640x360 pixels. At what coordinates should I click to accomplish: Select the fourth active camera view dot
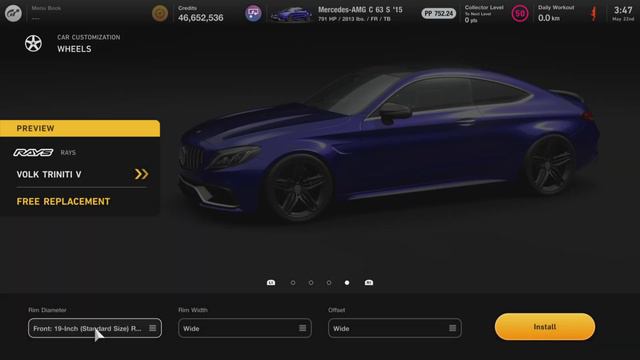347,282
